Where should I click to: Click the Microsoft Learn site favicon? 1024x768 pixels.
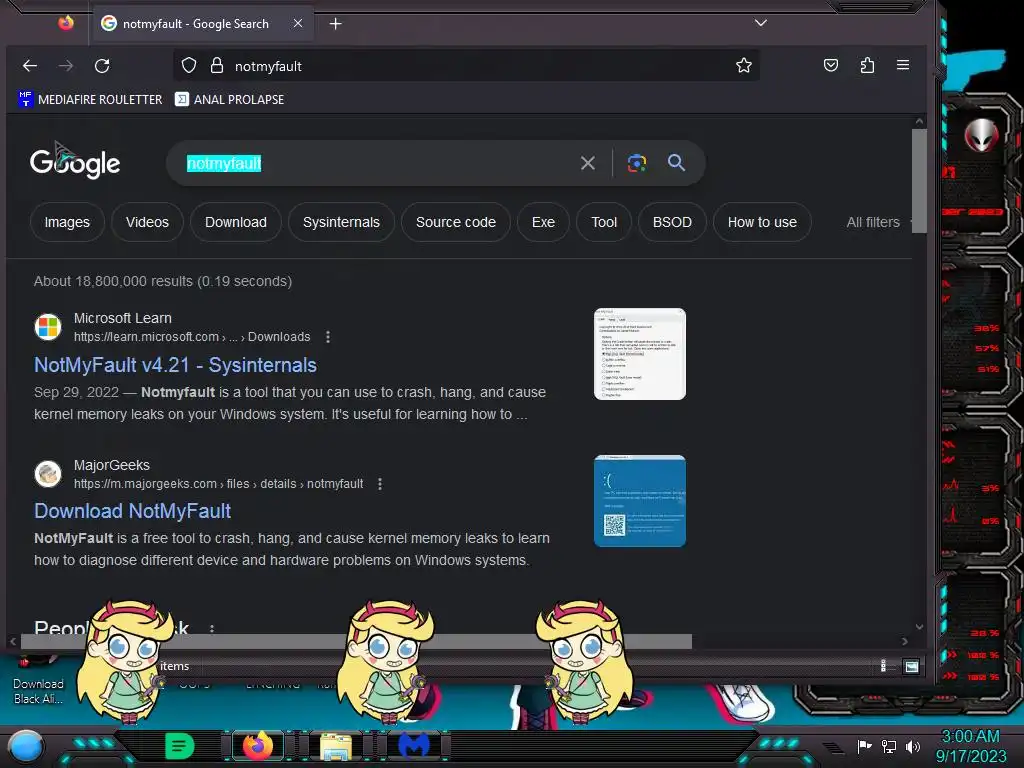pos(48,327)
